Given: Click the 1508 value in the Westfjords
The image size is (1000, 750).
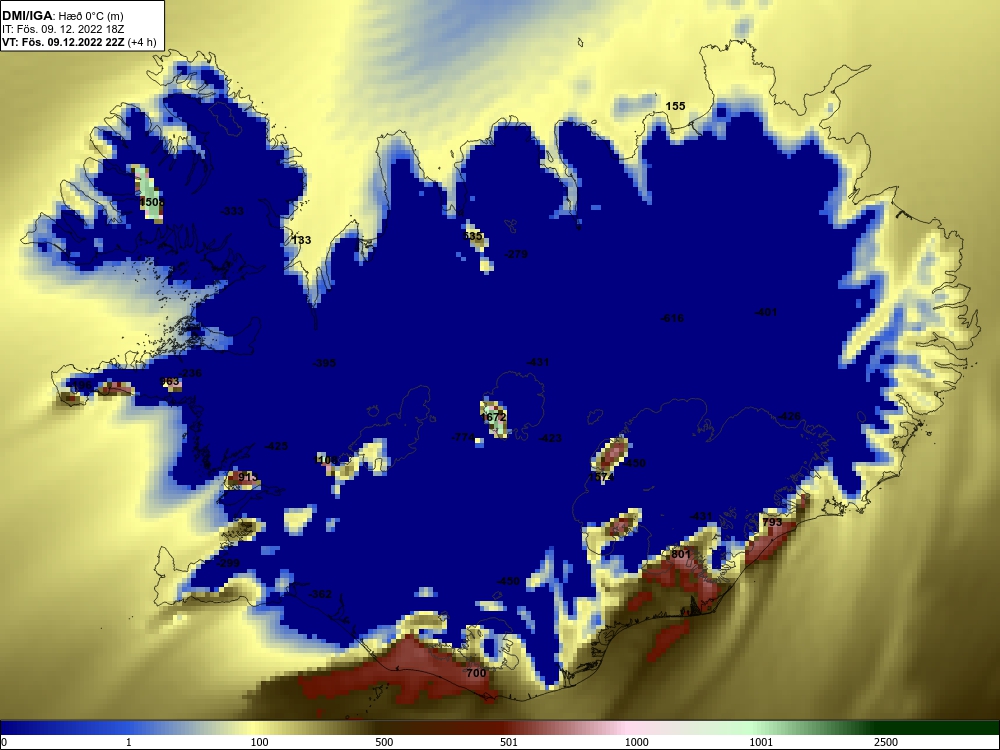Looking at the screenshot, I should tap(152, 202).
